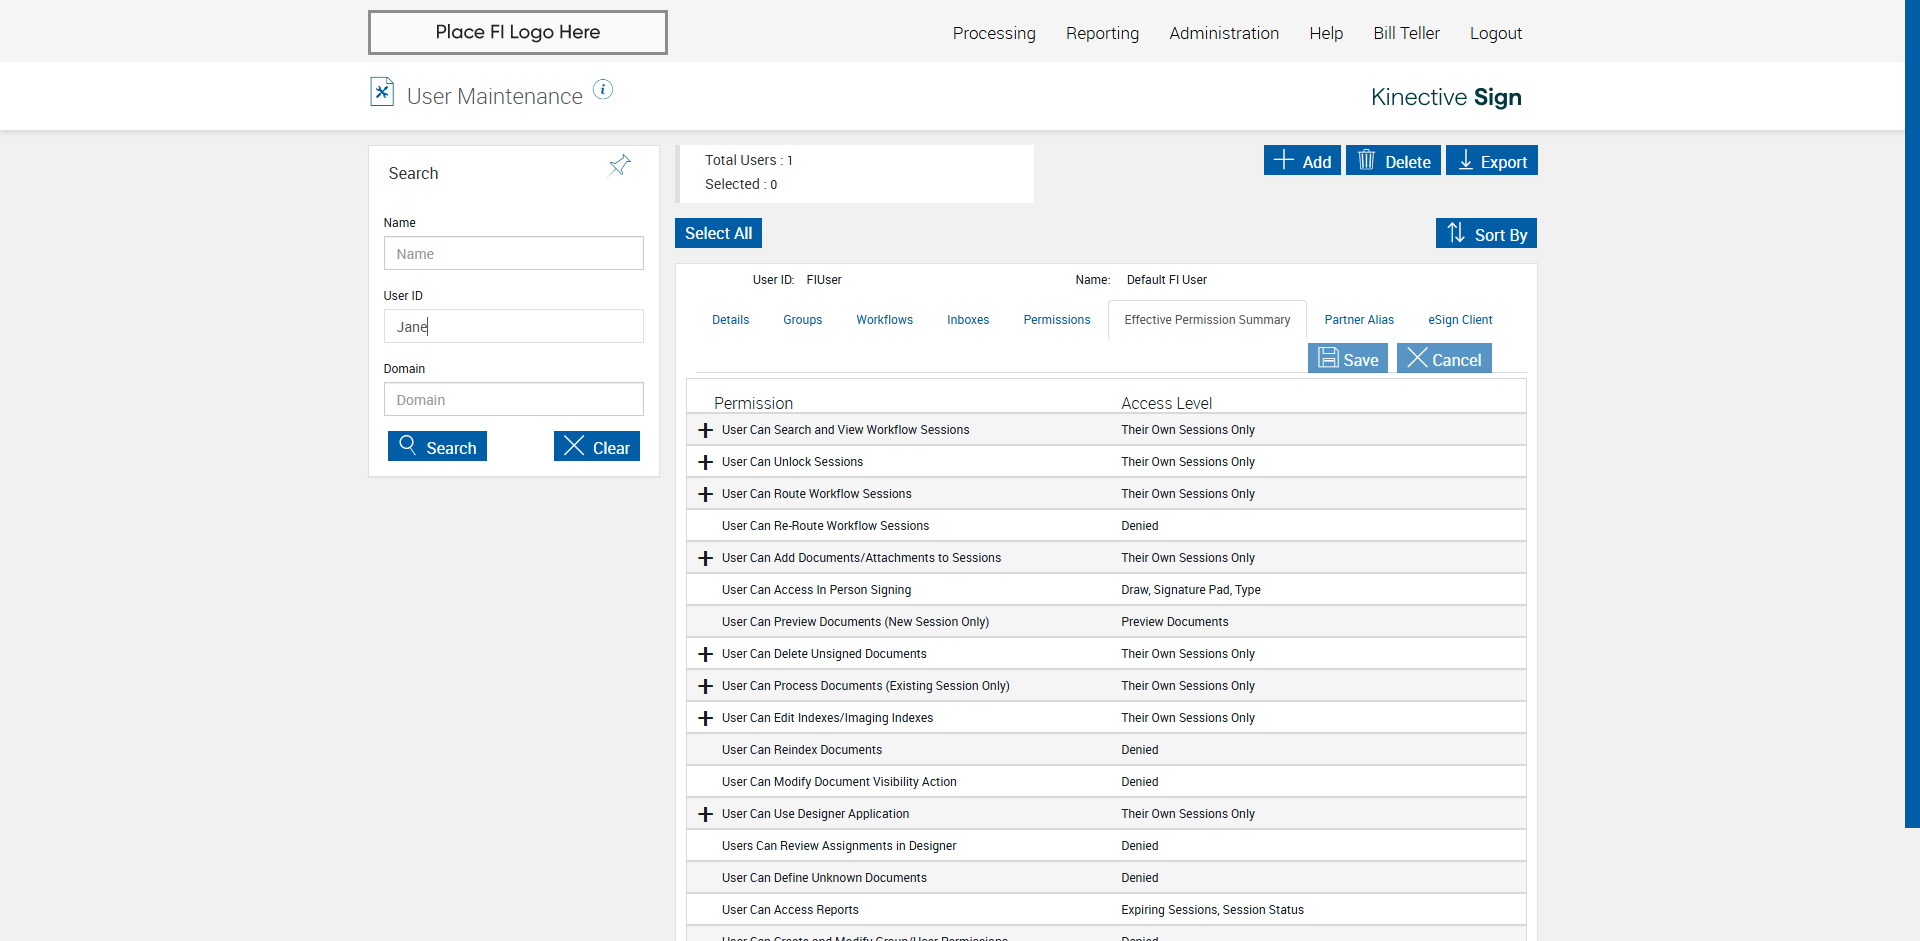
Task: Click the Save button
Action: [x=1348, y=358]
